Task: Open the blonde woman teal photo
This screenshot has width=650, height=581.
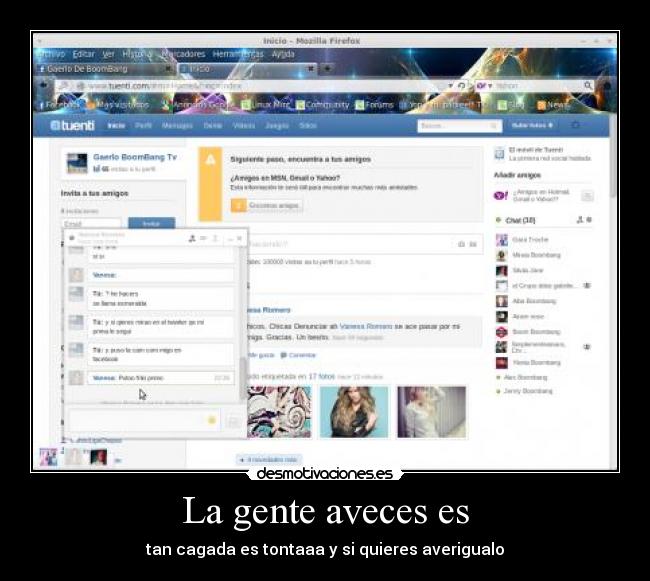Action: [354, 412]
